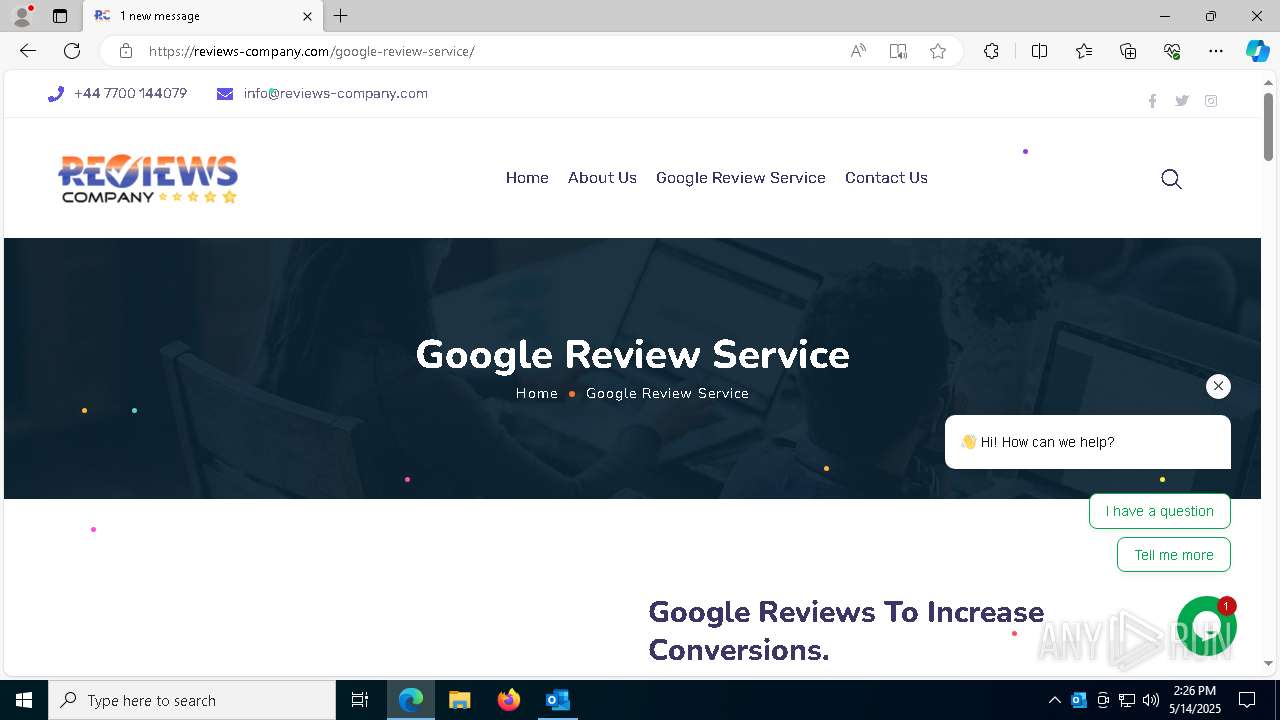This screenshot has width=1280, height=720.
Task: Toggle Split screen view
Action: 1039,51
